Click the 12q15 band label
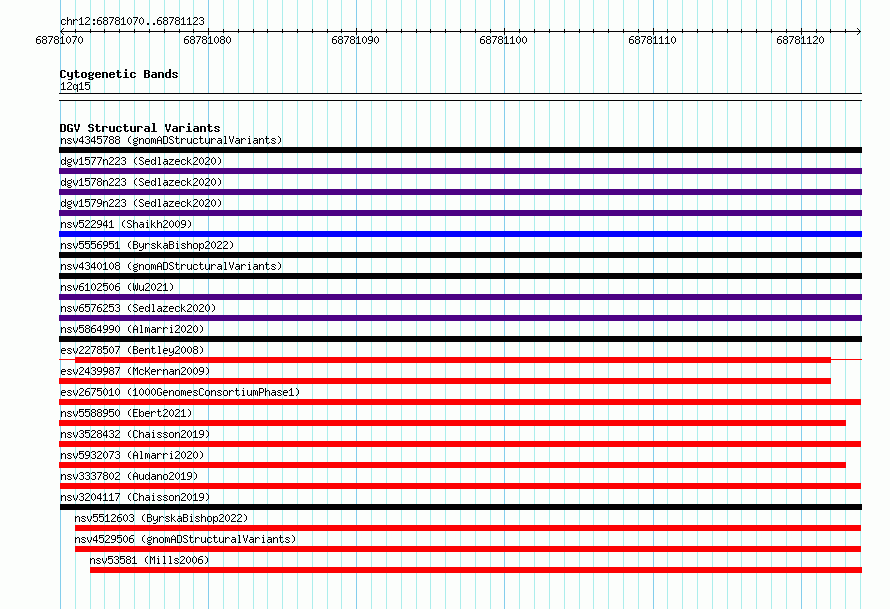 click(75, 86)
